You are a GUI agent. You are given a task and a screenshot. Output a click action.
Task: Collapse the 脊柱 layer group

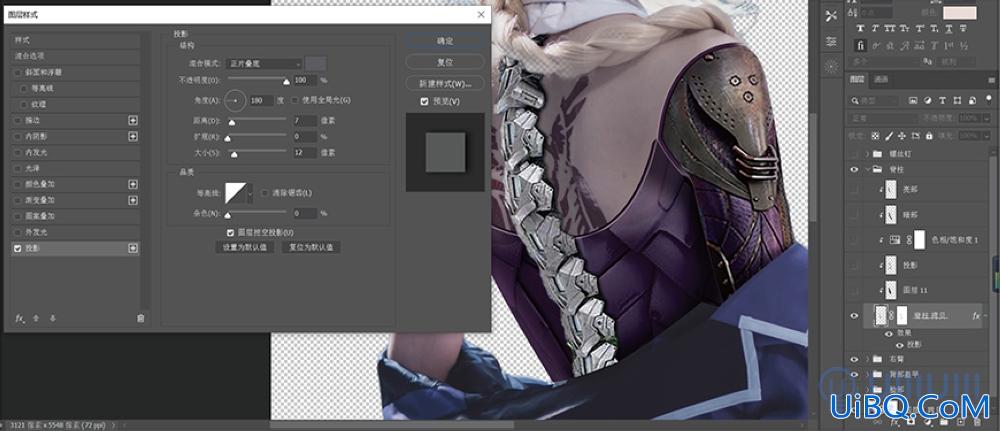[867, 170]
